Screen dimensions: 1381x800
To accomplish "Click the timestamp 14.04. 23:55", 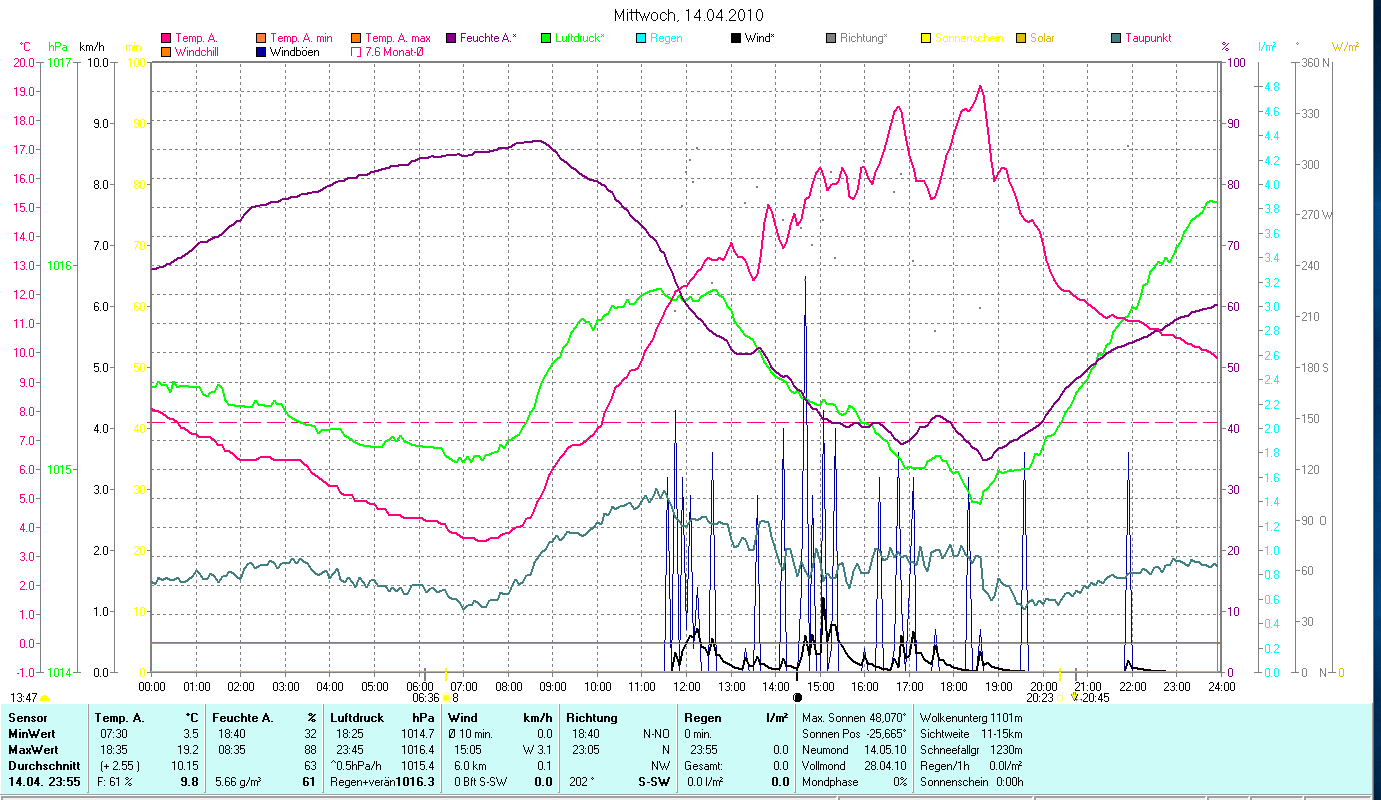I will point(46,782).
